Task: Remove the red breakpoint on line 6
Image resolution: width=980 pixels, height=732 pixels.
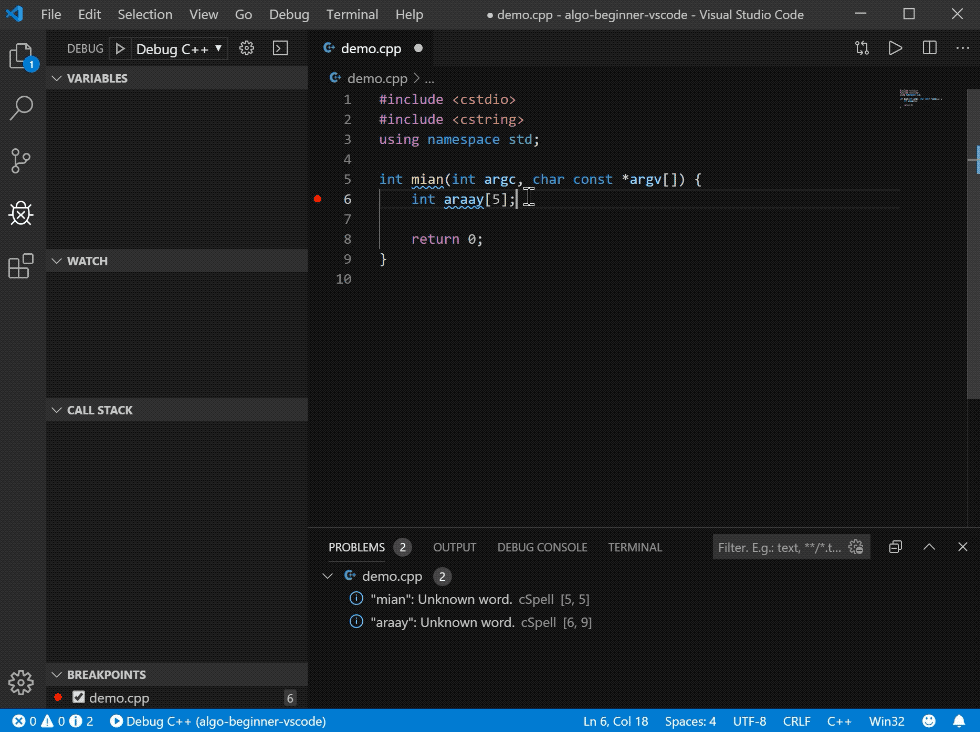Action: [318, 199]
